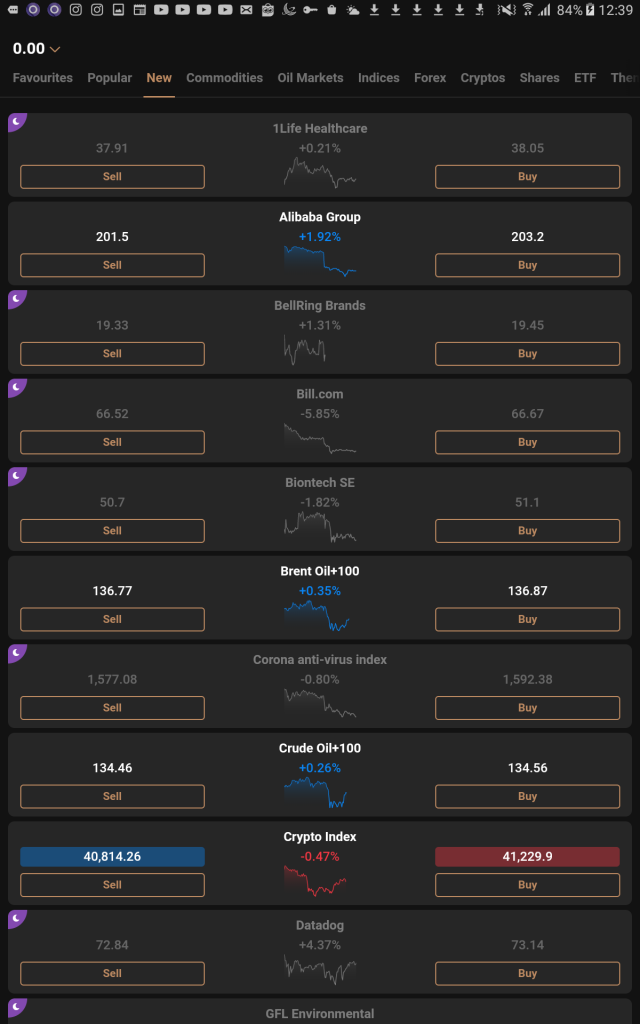
Task: Switch to the Commodities tab
Action: point(224,78)
